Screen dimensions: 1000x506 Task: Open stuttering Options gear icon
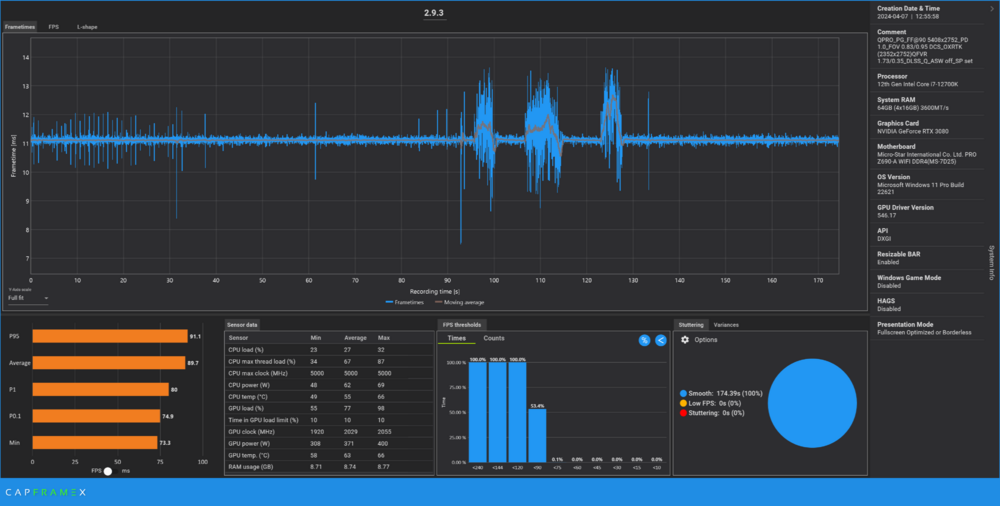(x=685, y=340)
